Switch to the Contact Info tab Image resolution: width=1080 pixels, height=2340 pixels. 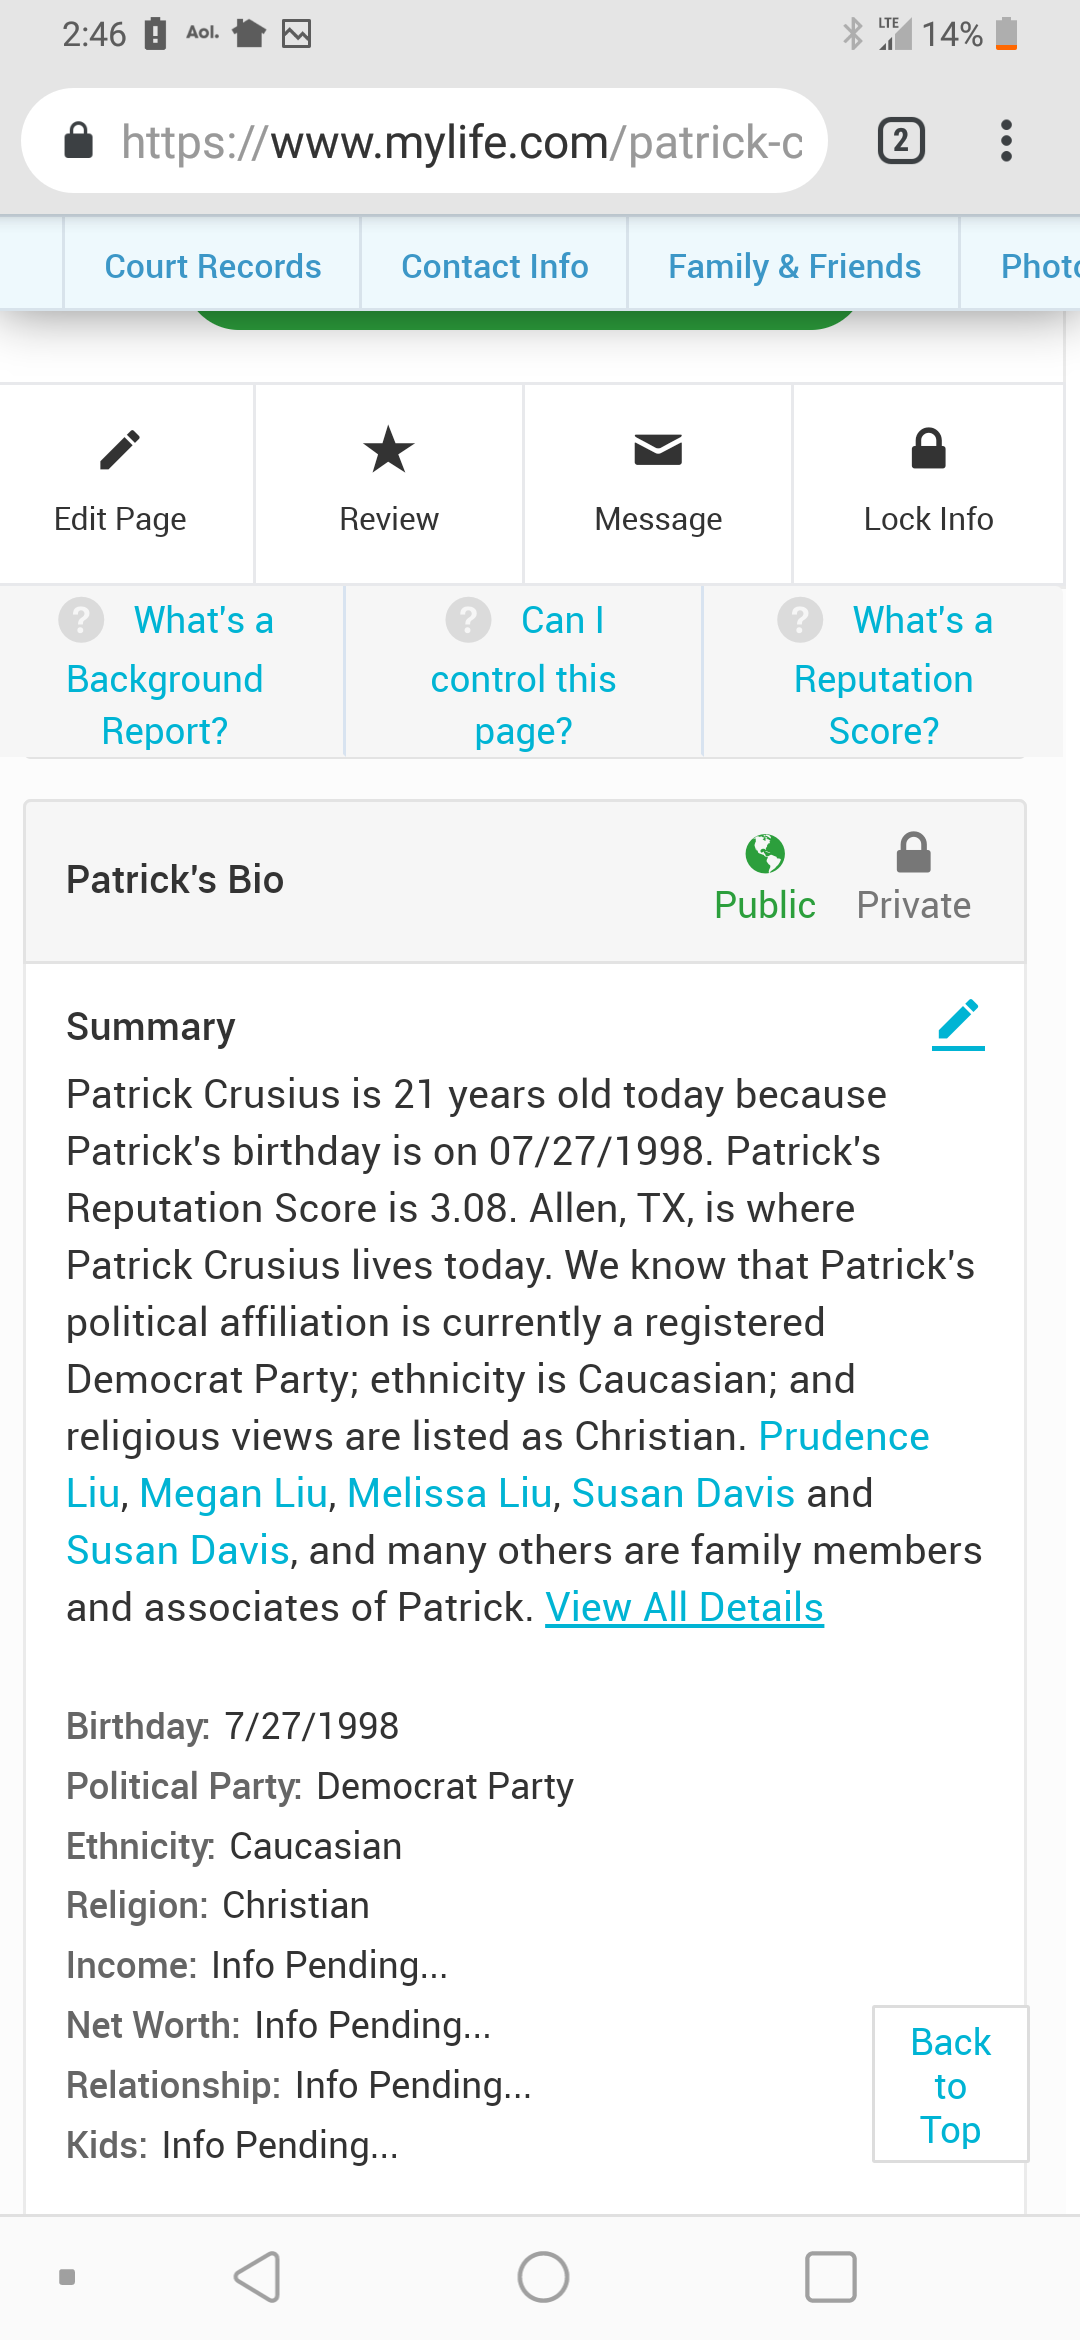pyautogui.click(x=494, y=267)
